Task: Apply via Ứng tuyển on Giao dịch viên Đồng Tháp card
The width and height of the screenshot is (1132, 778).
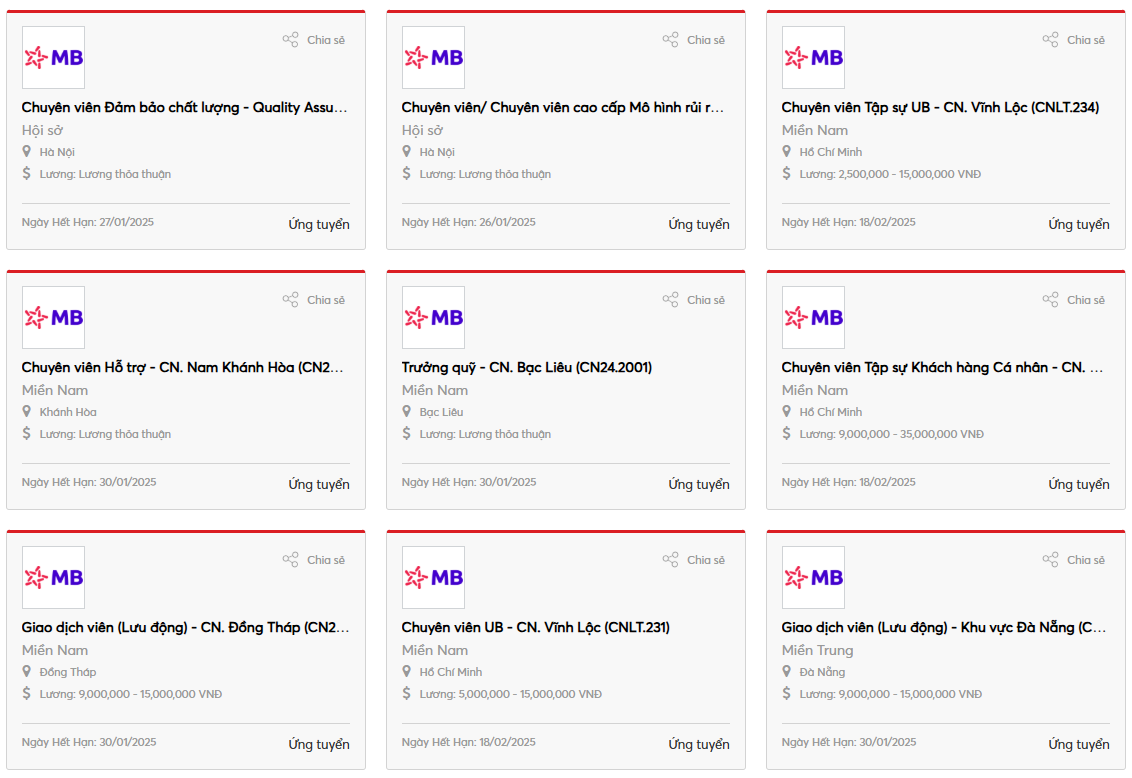Action: tap(319, 744)
